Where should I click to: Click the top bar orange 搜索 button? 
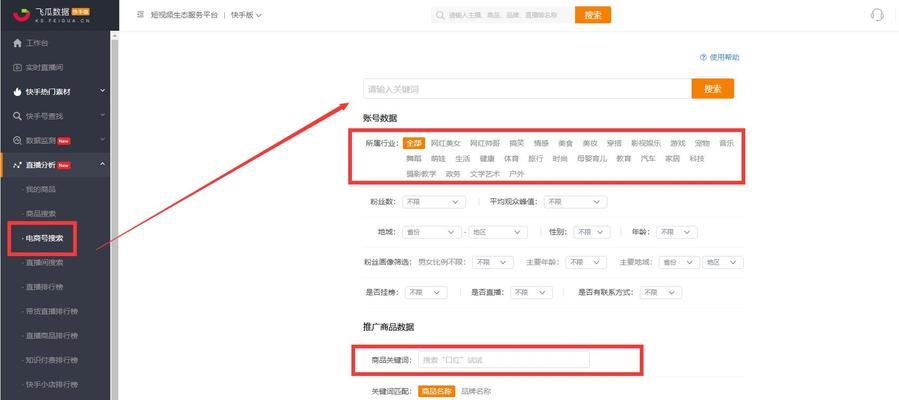[x=593, y=15]
